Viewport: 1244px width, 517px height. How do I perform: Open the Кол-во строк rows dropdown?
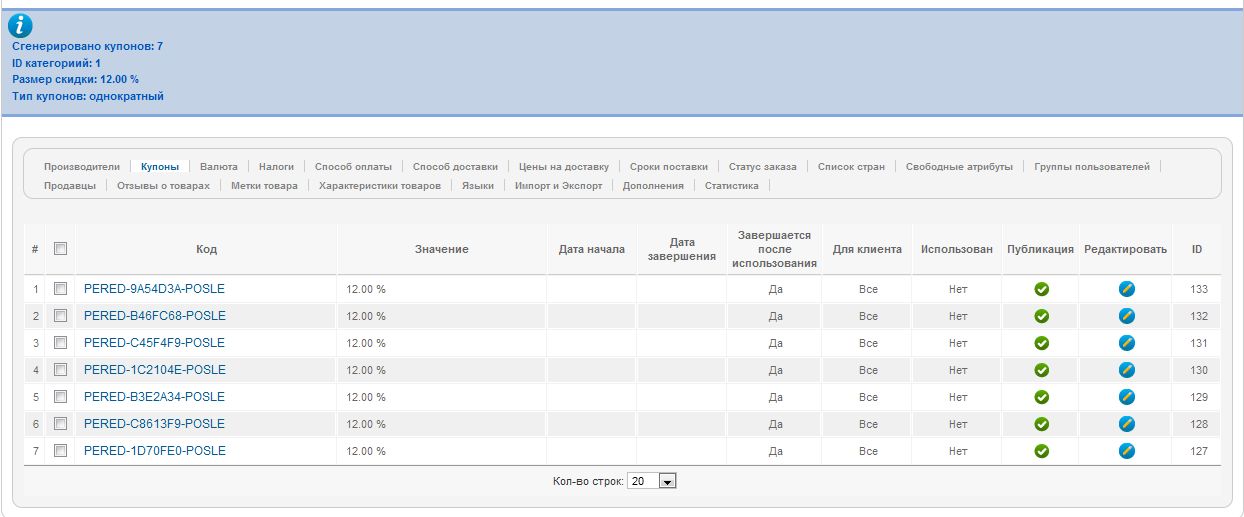[652, 481]
